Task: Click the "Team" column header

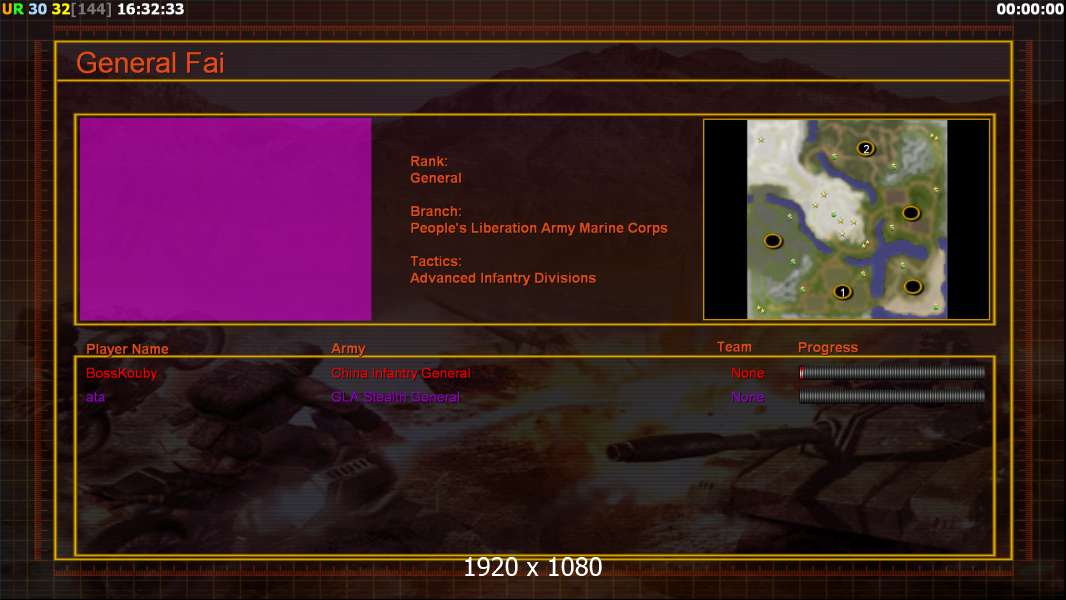Action: tap(734, 347)
